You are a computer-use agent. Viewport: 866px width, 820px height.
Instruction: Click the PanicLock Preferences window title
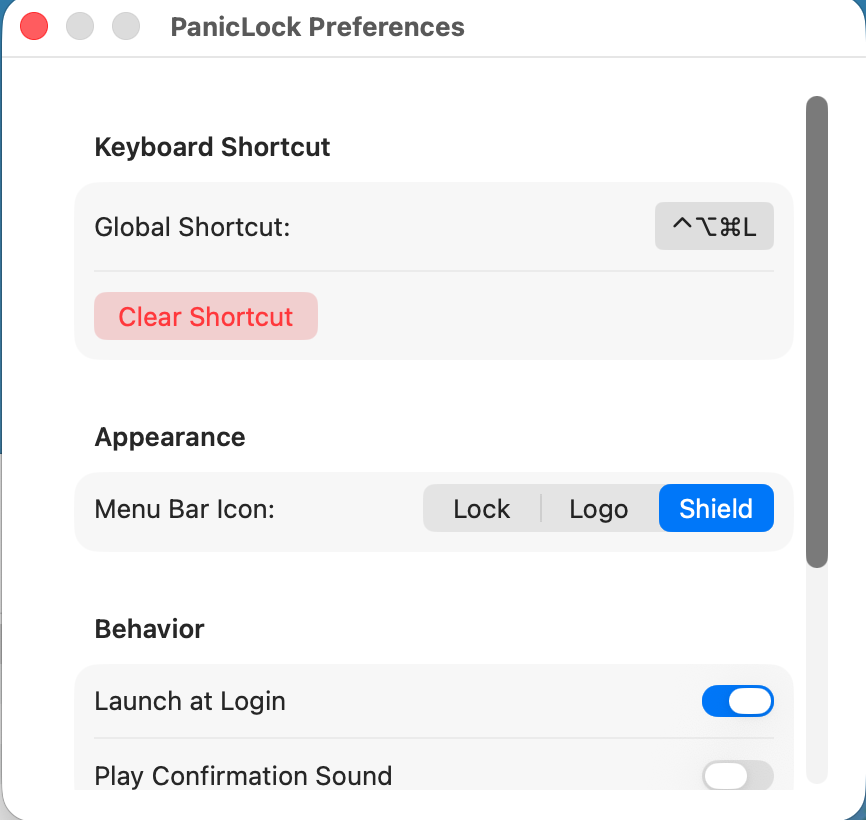pos(317,27)
